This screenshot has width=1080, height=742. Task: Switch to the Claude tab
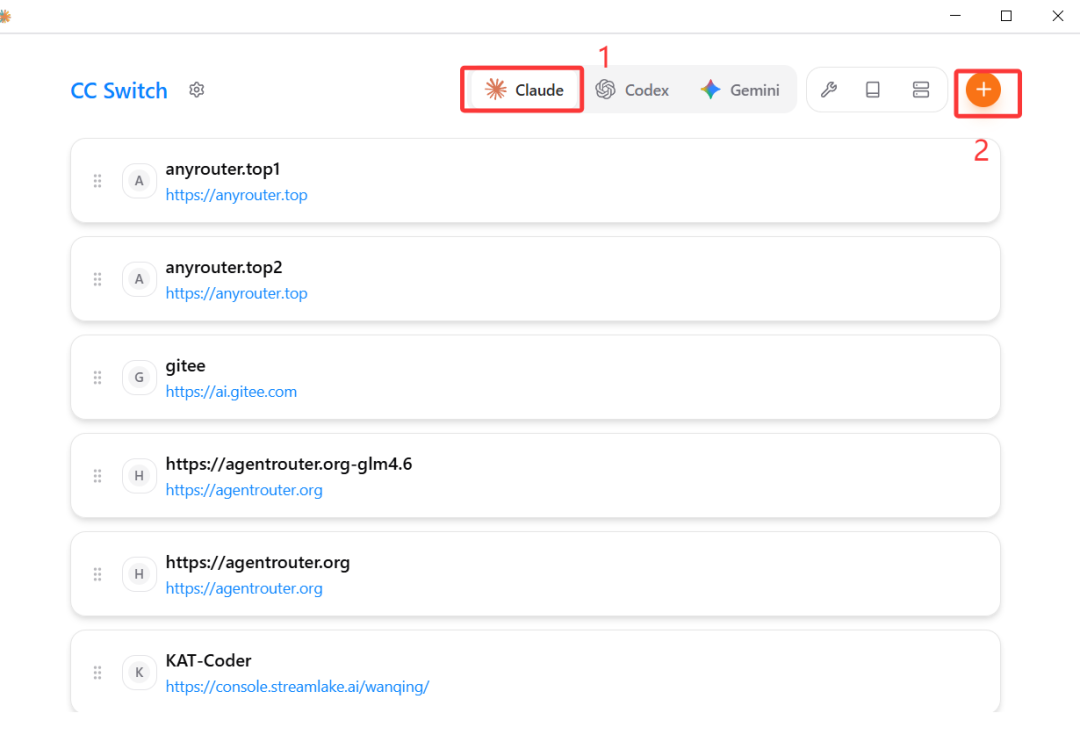coord(523,90)
